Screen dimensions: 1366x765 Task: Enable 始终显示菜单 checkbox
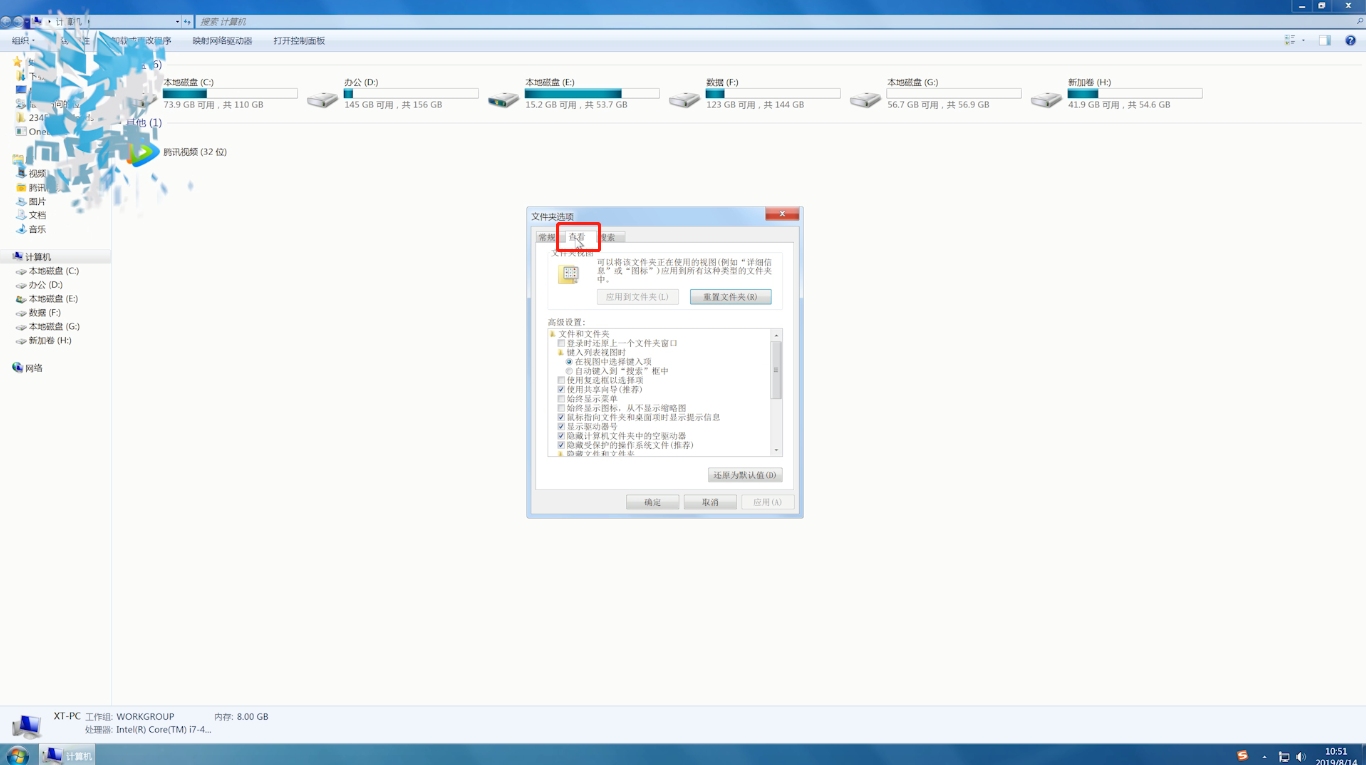click(561, 399)
